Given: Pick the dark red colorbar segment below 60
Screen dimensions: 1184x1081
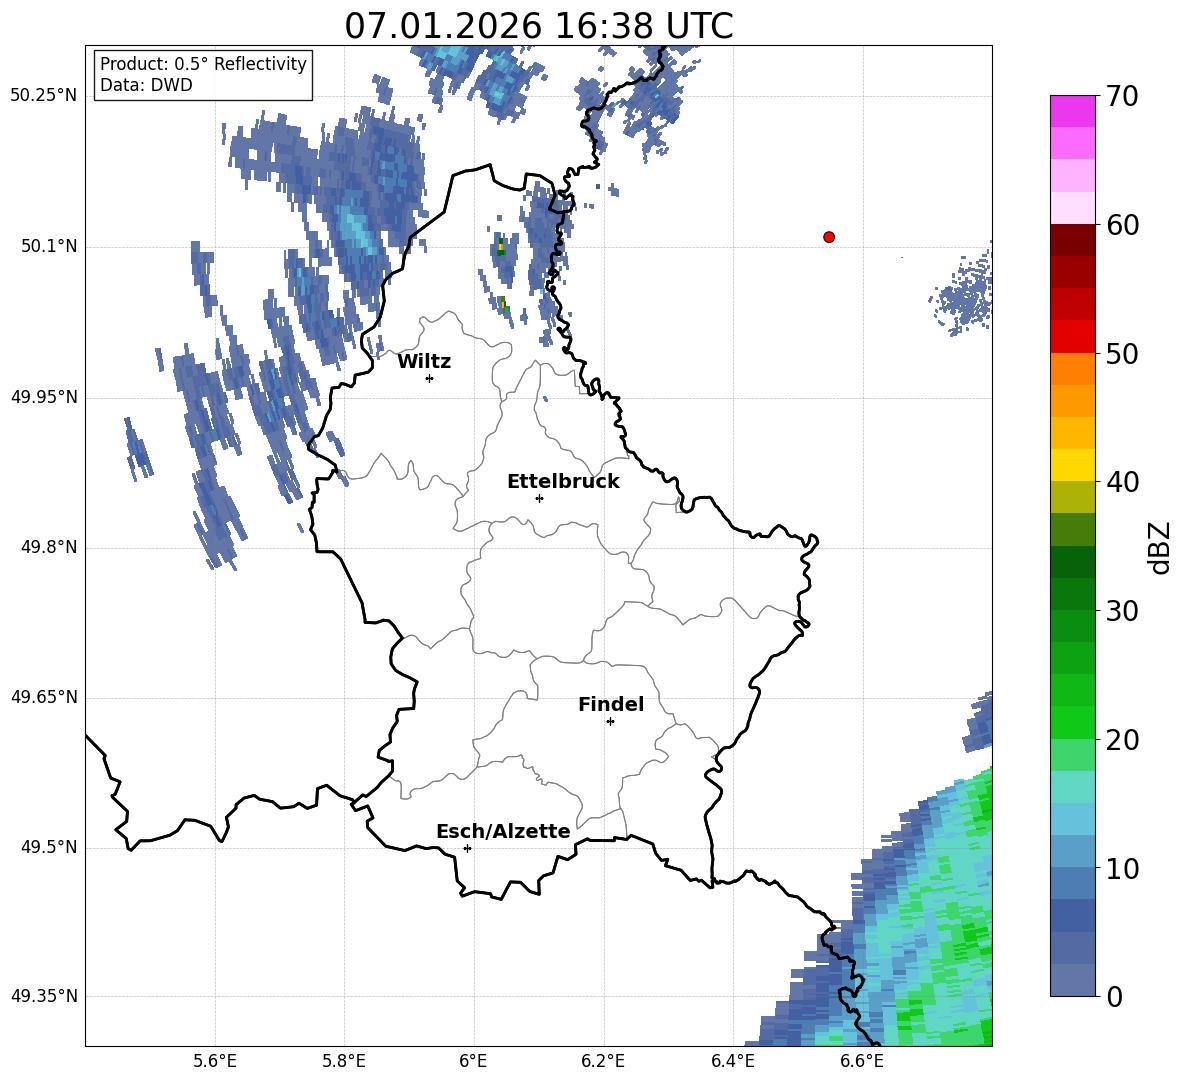Looking at the screenshot, I should pos(1072,240).
